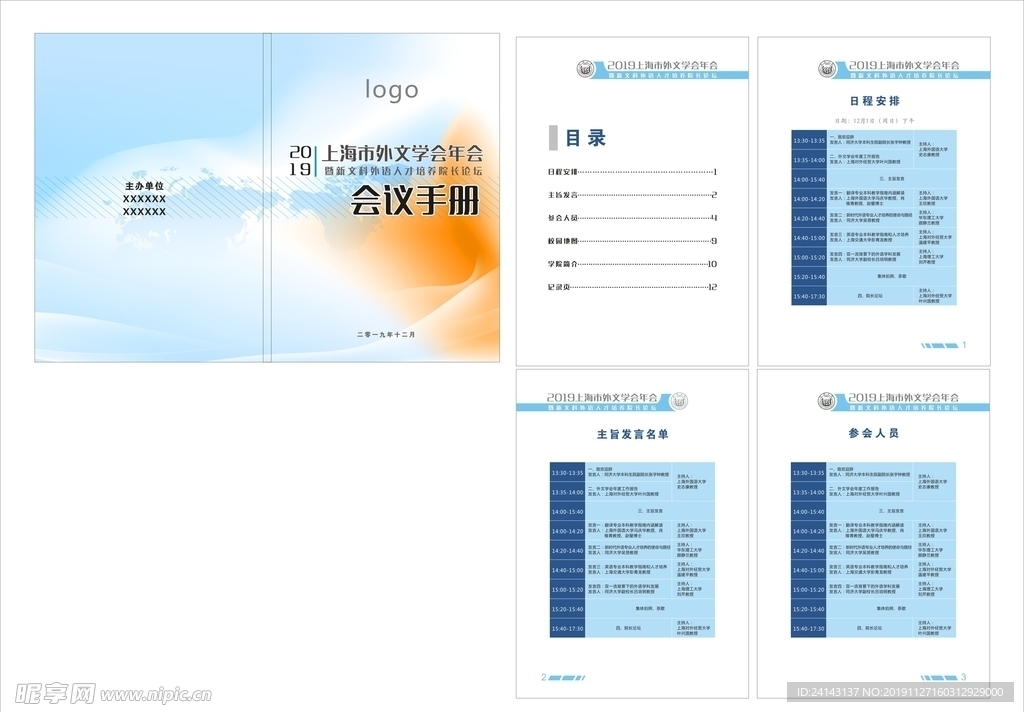Select the 13:30-13:35 time cell on 日程安排 page
This screenshot has width=1024, height=712.
[808, 140]
